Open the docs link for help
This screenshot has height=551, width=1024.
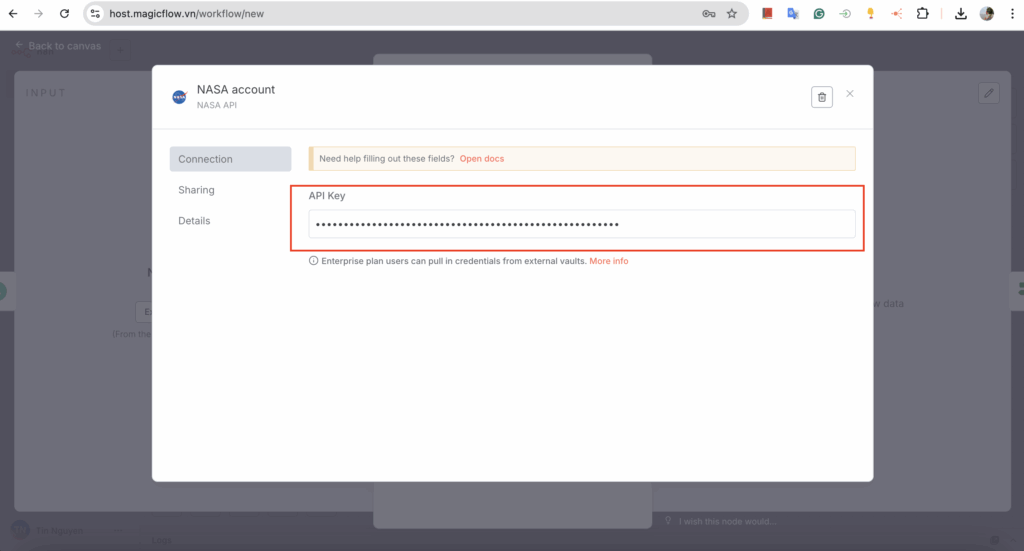[482, 159]
